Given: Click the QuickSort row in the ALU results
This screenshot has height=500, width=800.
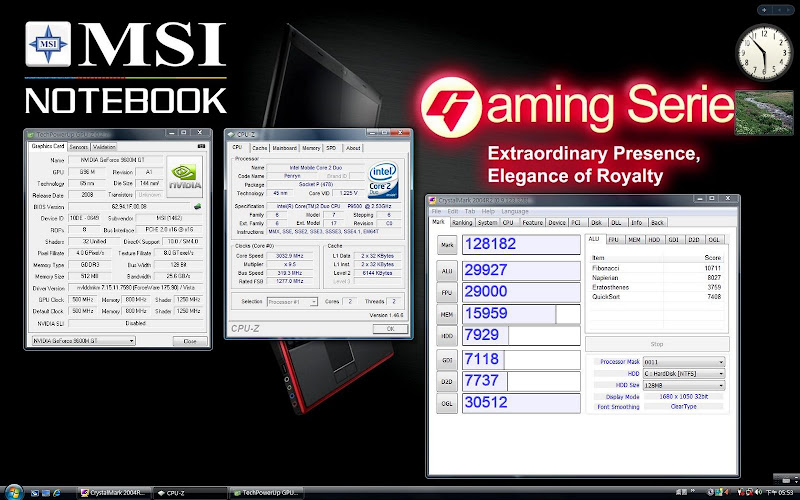Looking at the screenshot, I should click(x=656, y=296).
